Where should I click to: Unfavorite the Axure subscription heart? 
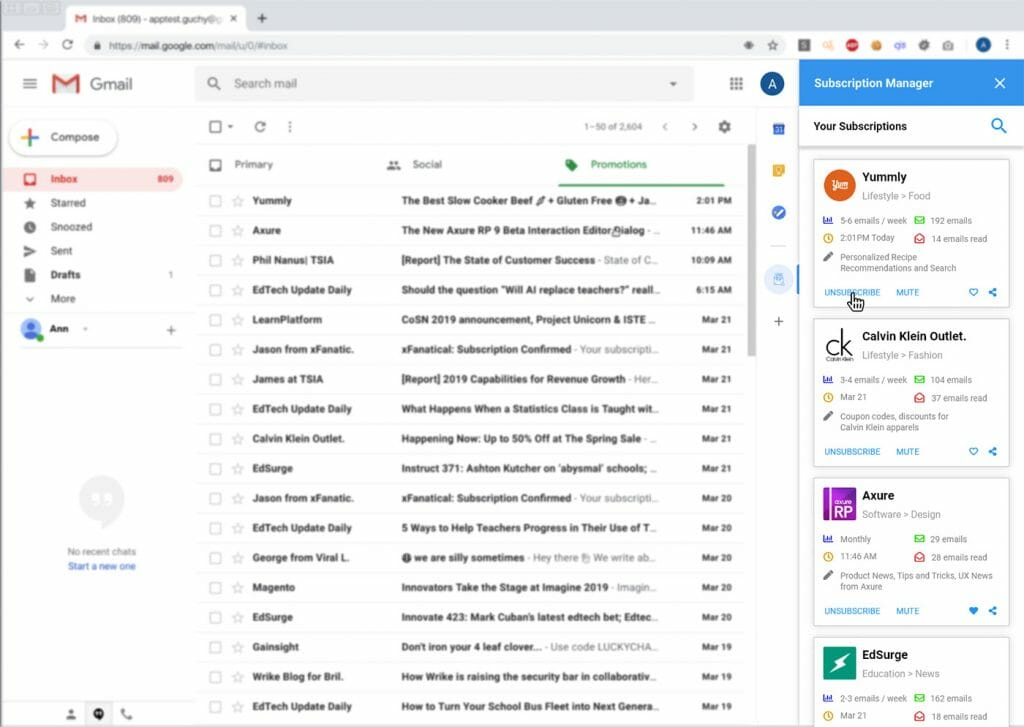[x=973, y=611]
